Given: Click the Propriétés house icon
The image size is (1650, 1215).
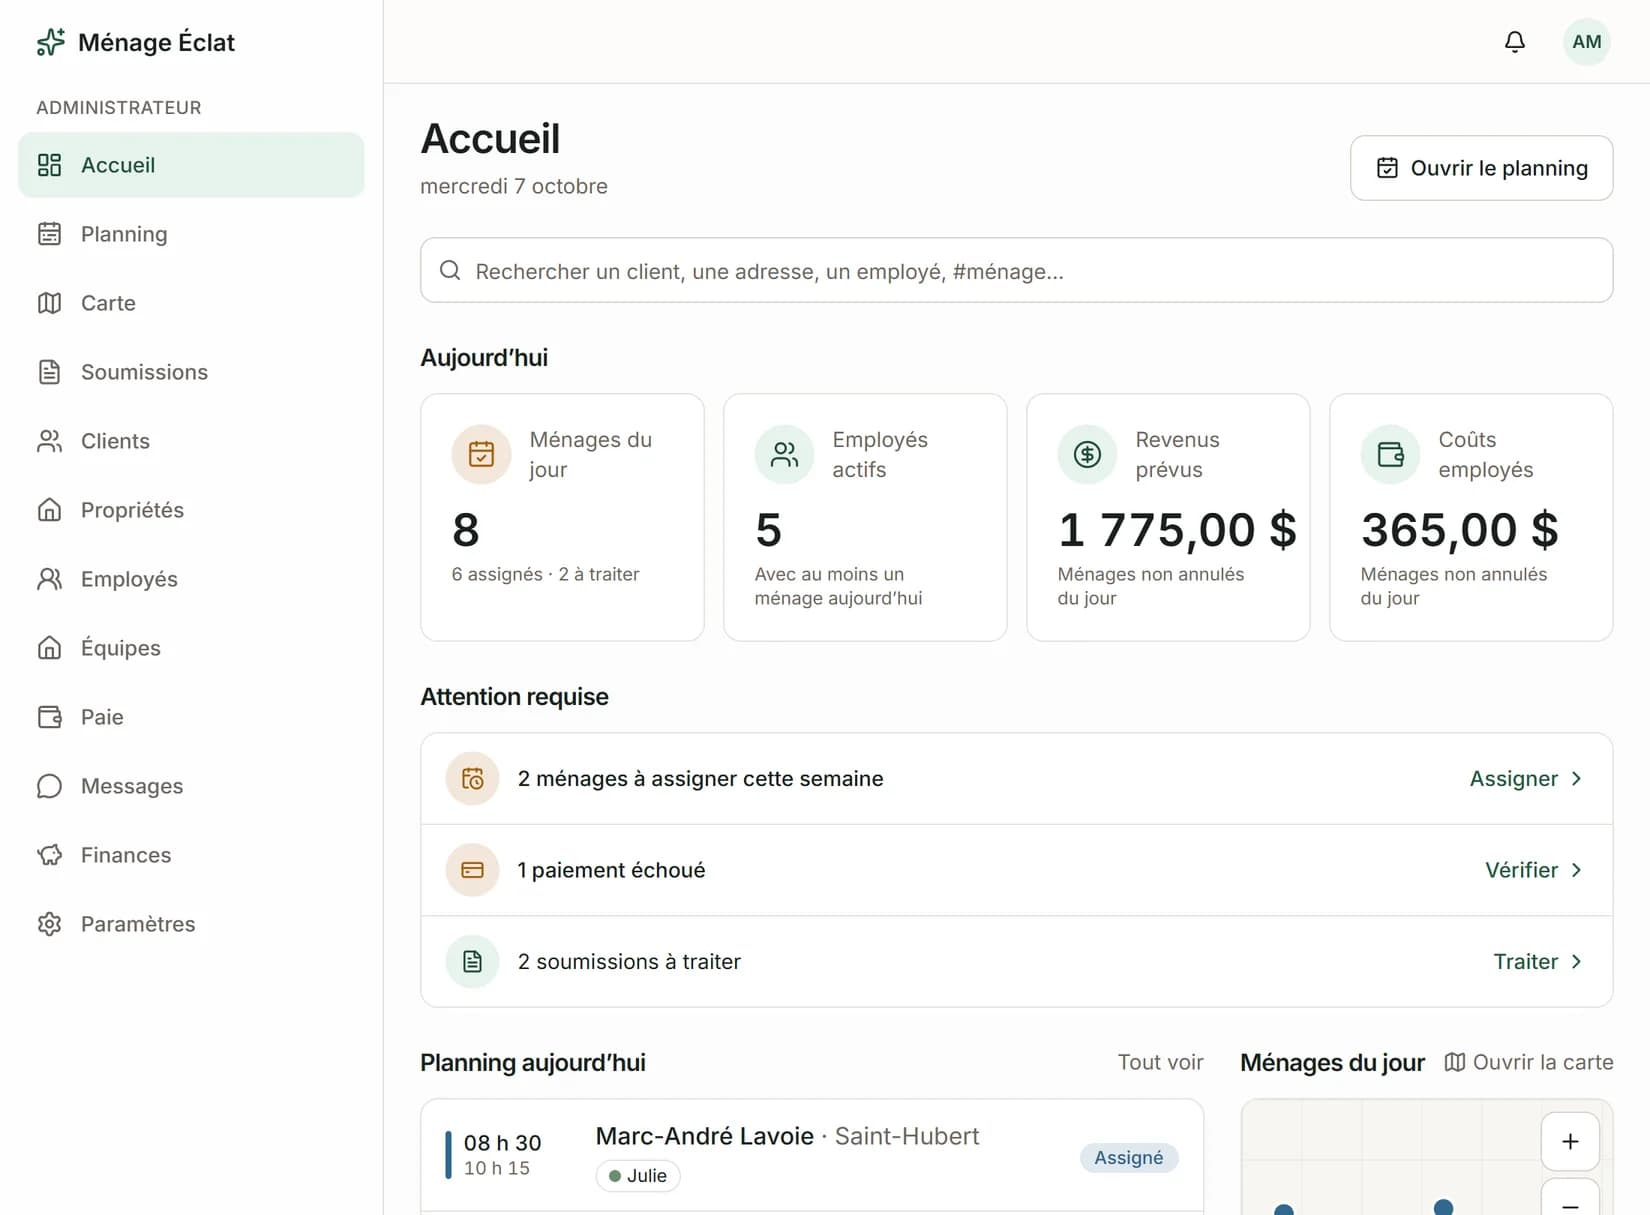Looking at the screenshot, I should (50, 510).
